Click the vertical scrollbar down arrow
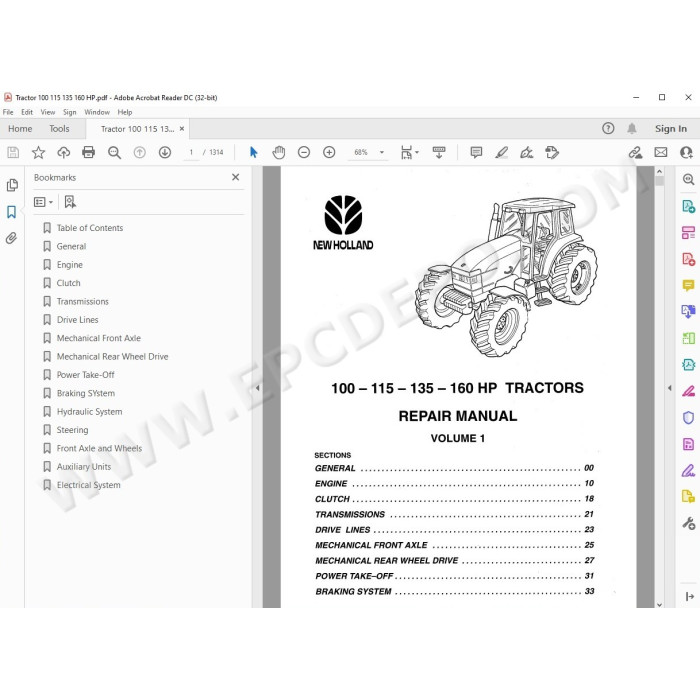 pos(659,604)
